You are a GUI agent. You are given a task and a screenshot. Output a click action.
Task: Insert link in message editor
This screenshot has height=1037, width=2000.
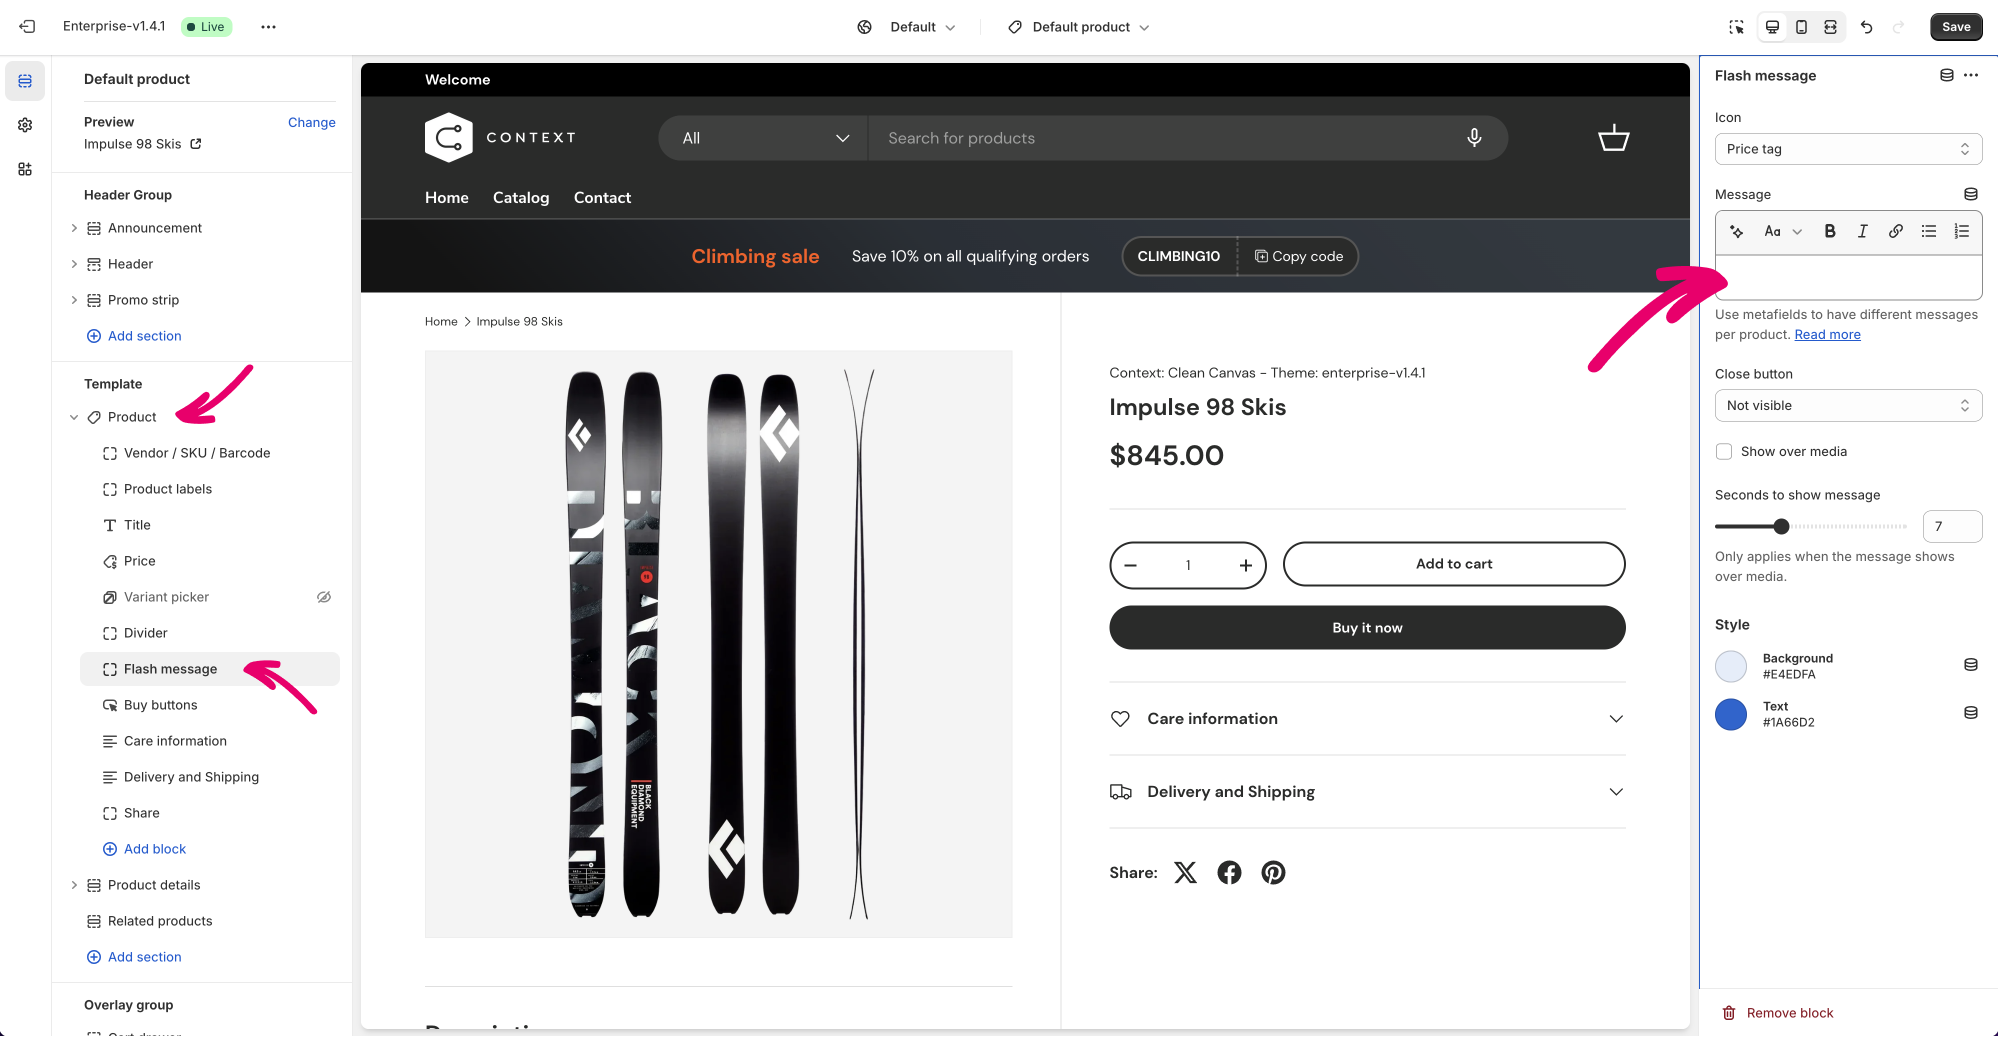click(1895, 231)
